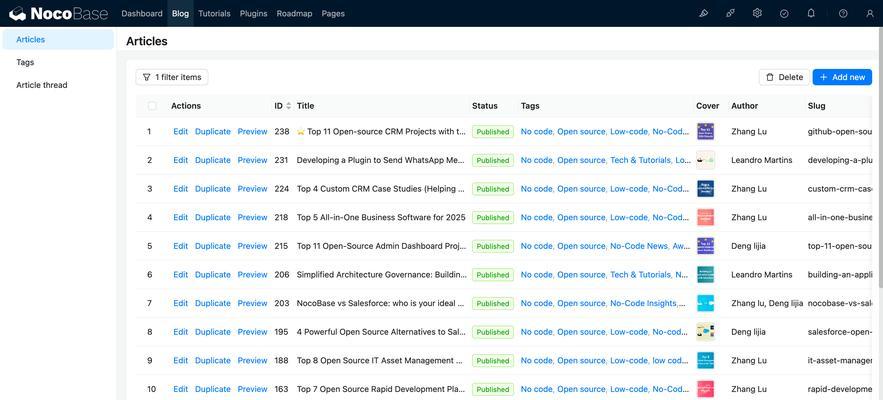
Task: Open the Roadmap top menu
Action: click(x=294, y=14)
